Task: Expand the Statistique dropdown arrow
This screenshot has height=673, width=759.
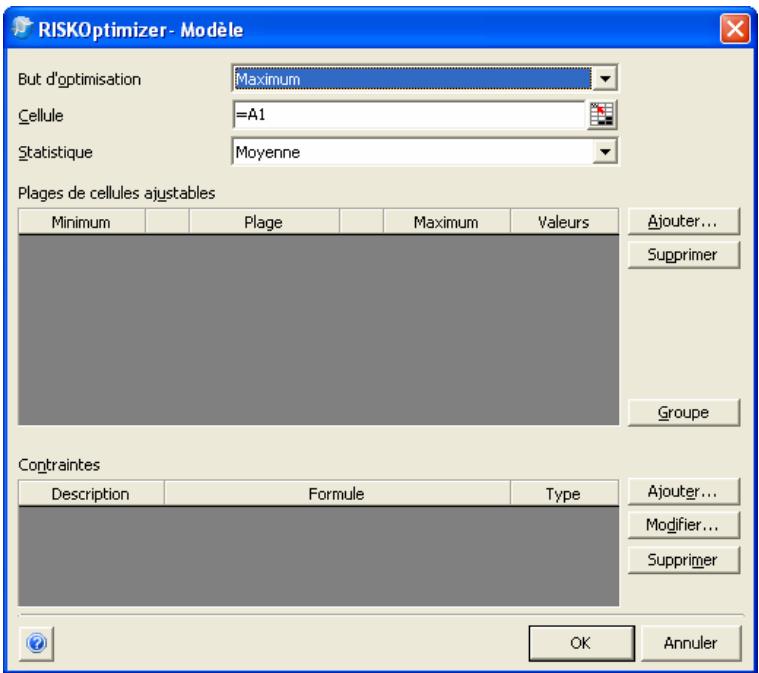Action: pos(605,152)
